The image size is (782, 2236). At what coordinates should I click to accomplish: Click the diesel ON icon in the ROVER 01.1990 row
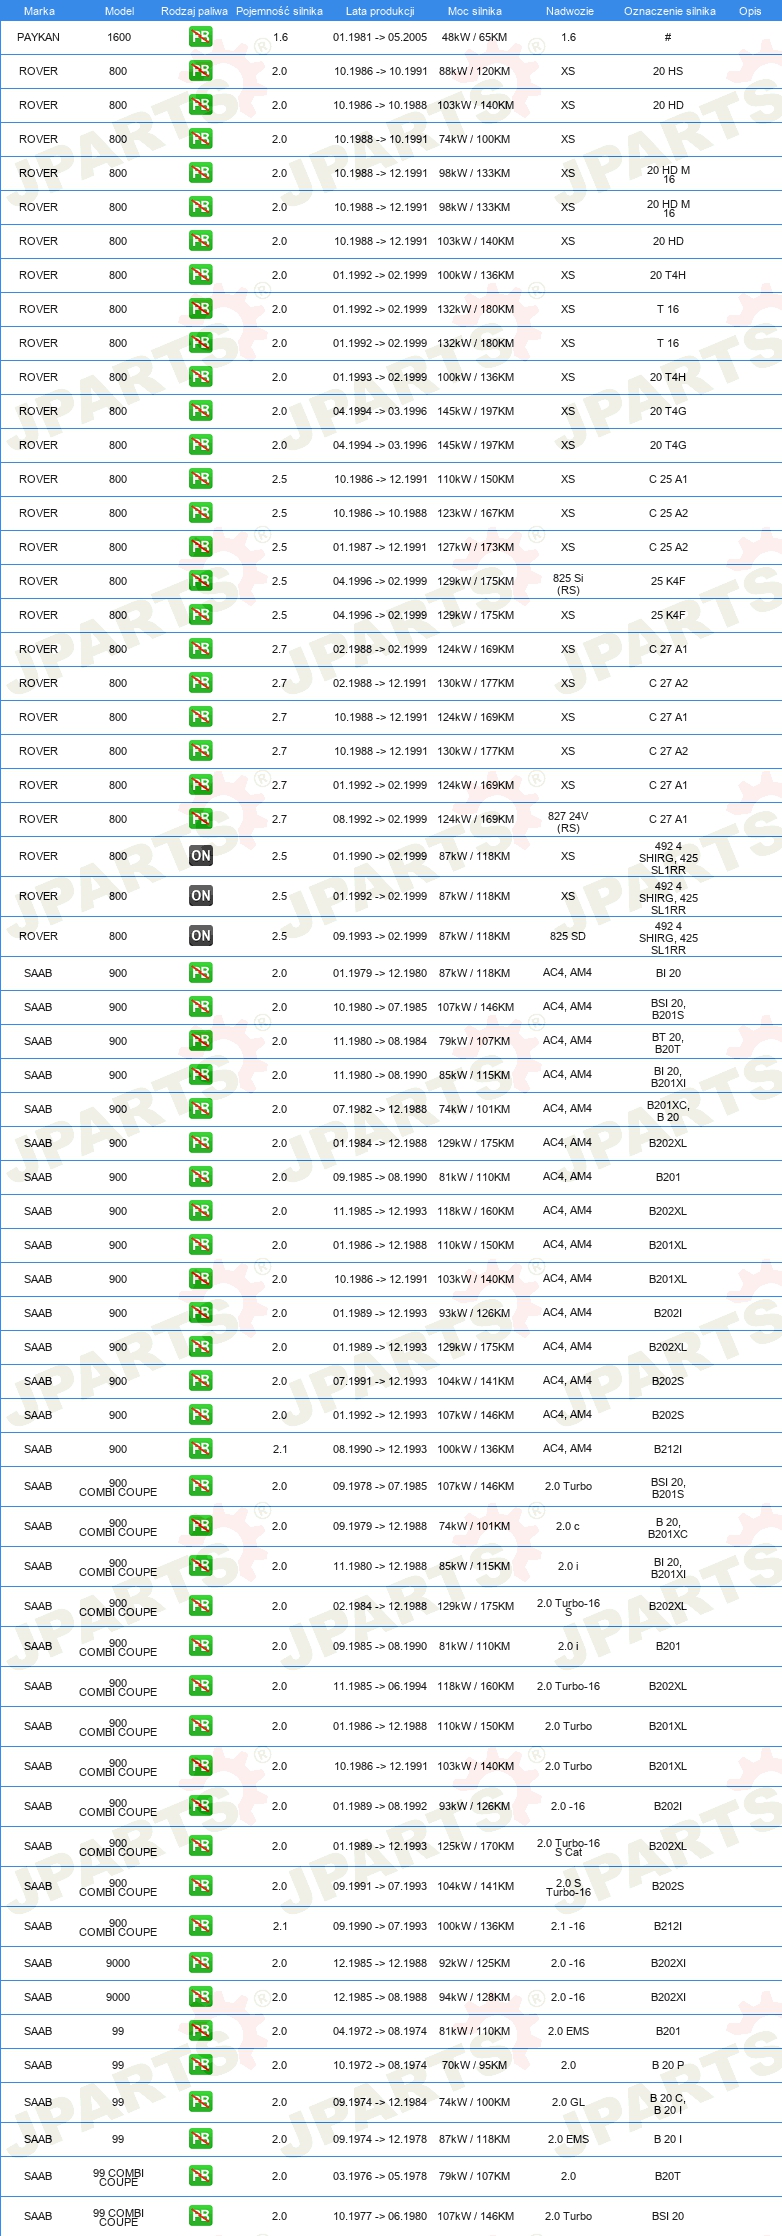201,856
